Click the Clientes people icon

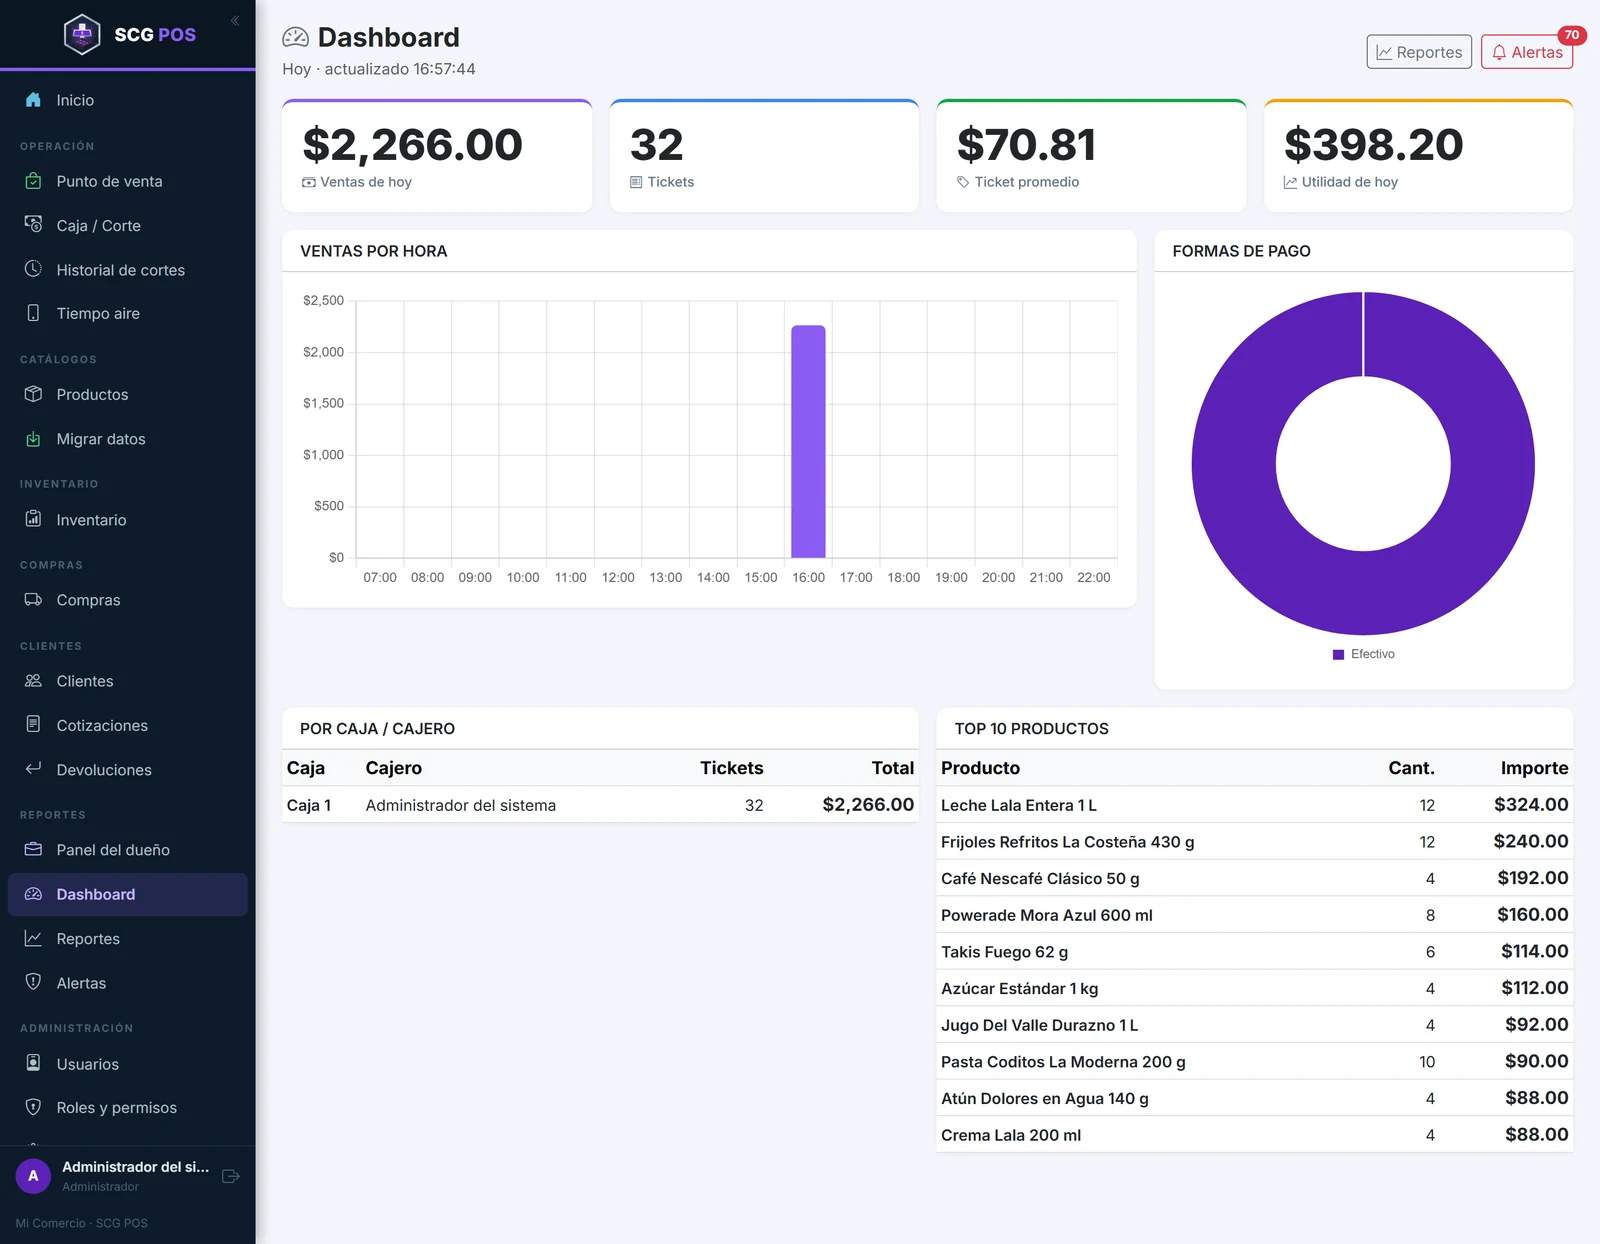pos(33,681)
